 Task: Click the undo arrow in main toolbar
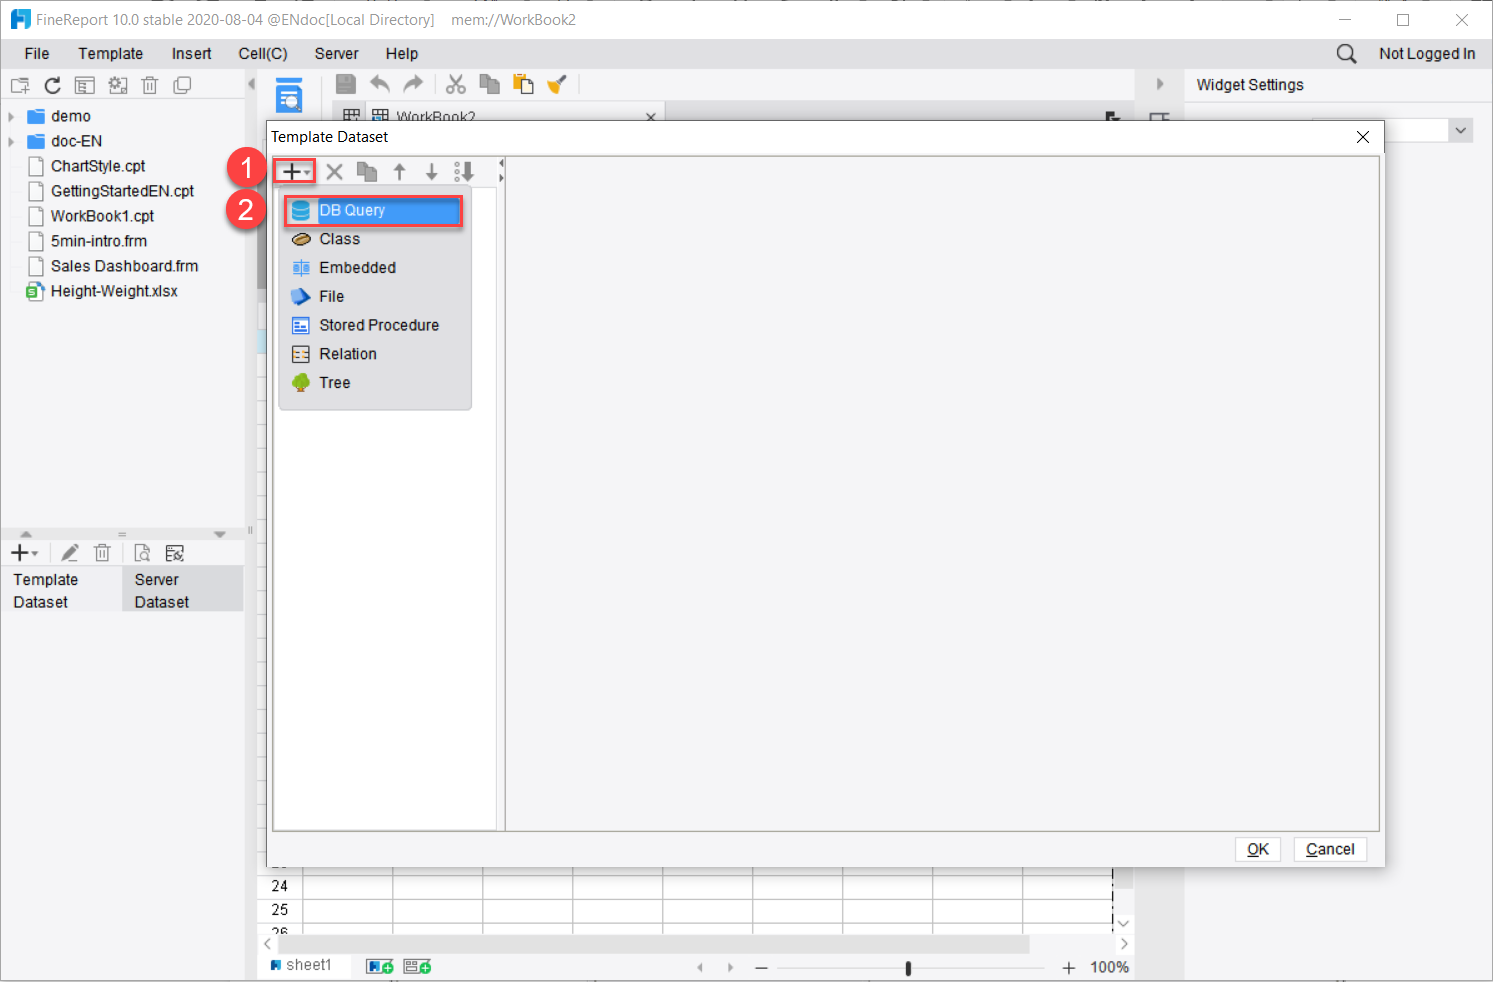coord(380,84)
